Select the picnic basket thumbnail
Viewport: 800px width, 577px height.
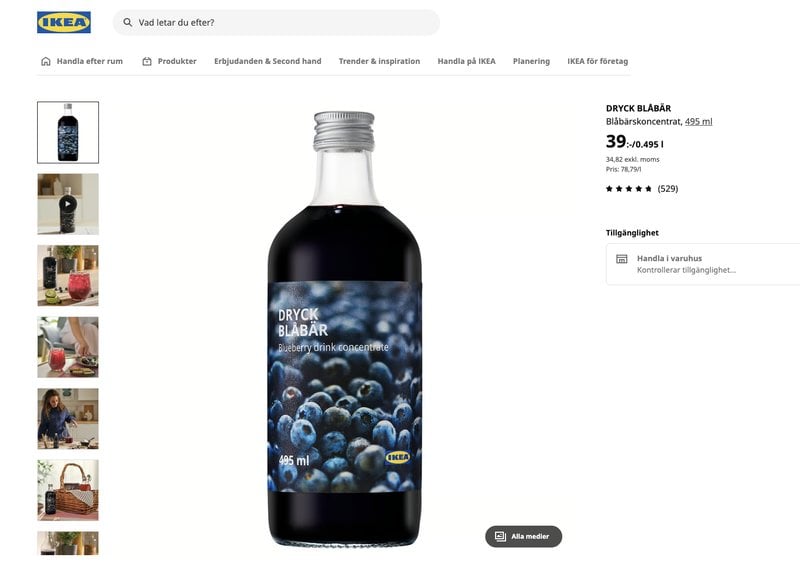pos(68,490)
